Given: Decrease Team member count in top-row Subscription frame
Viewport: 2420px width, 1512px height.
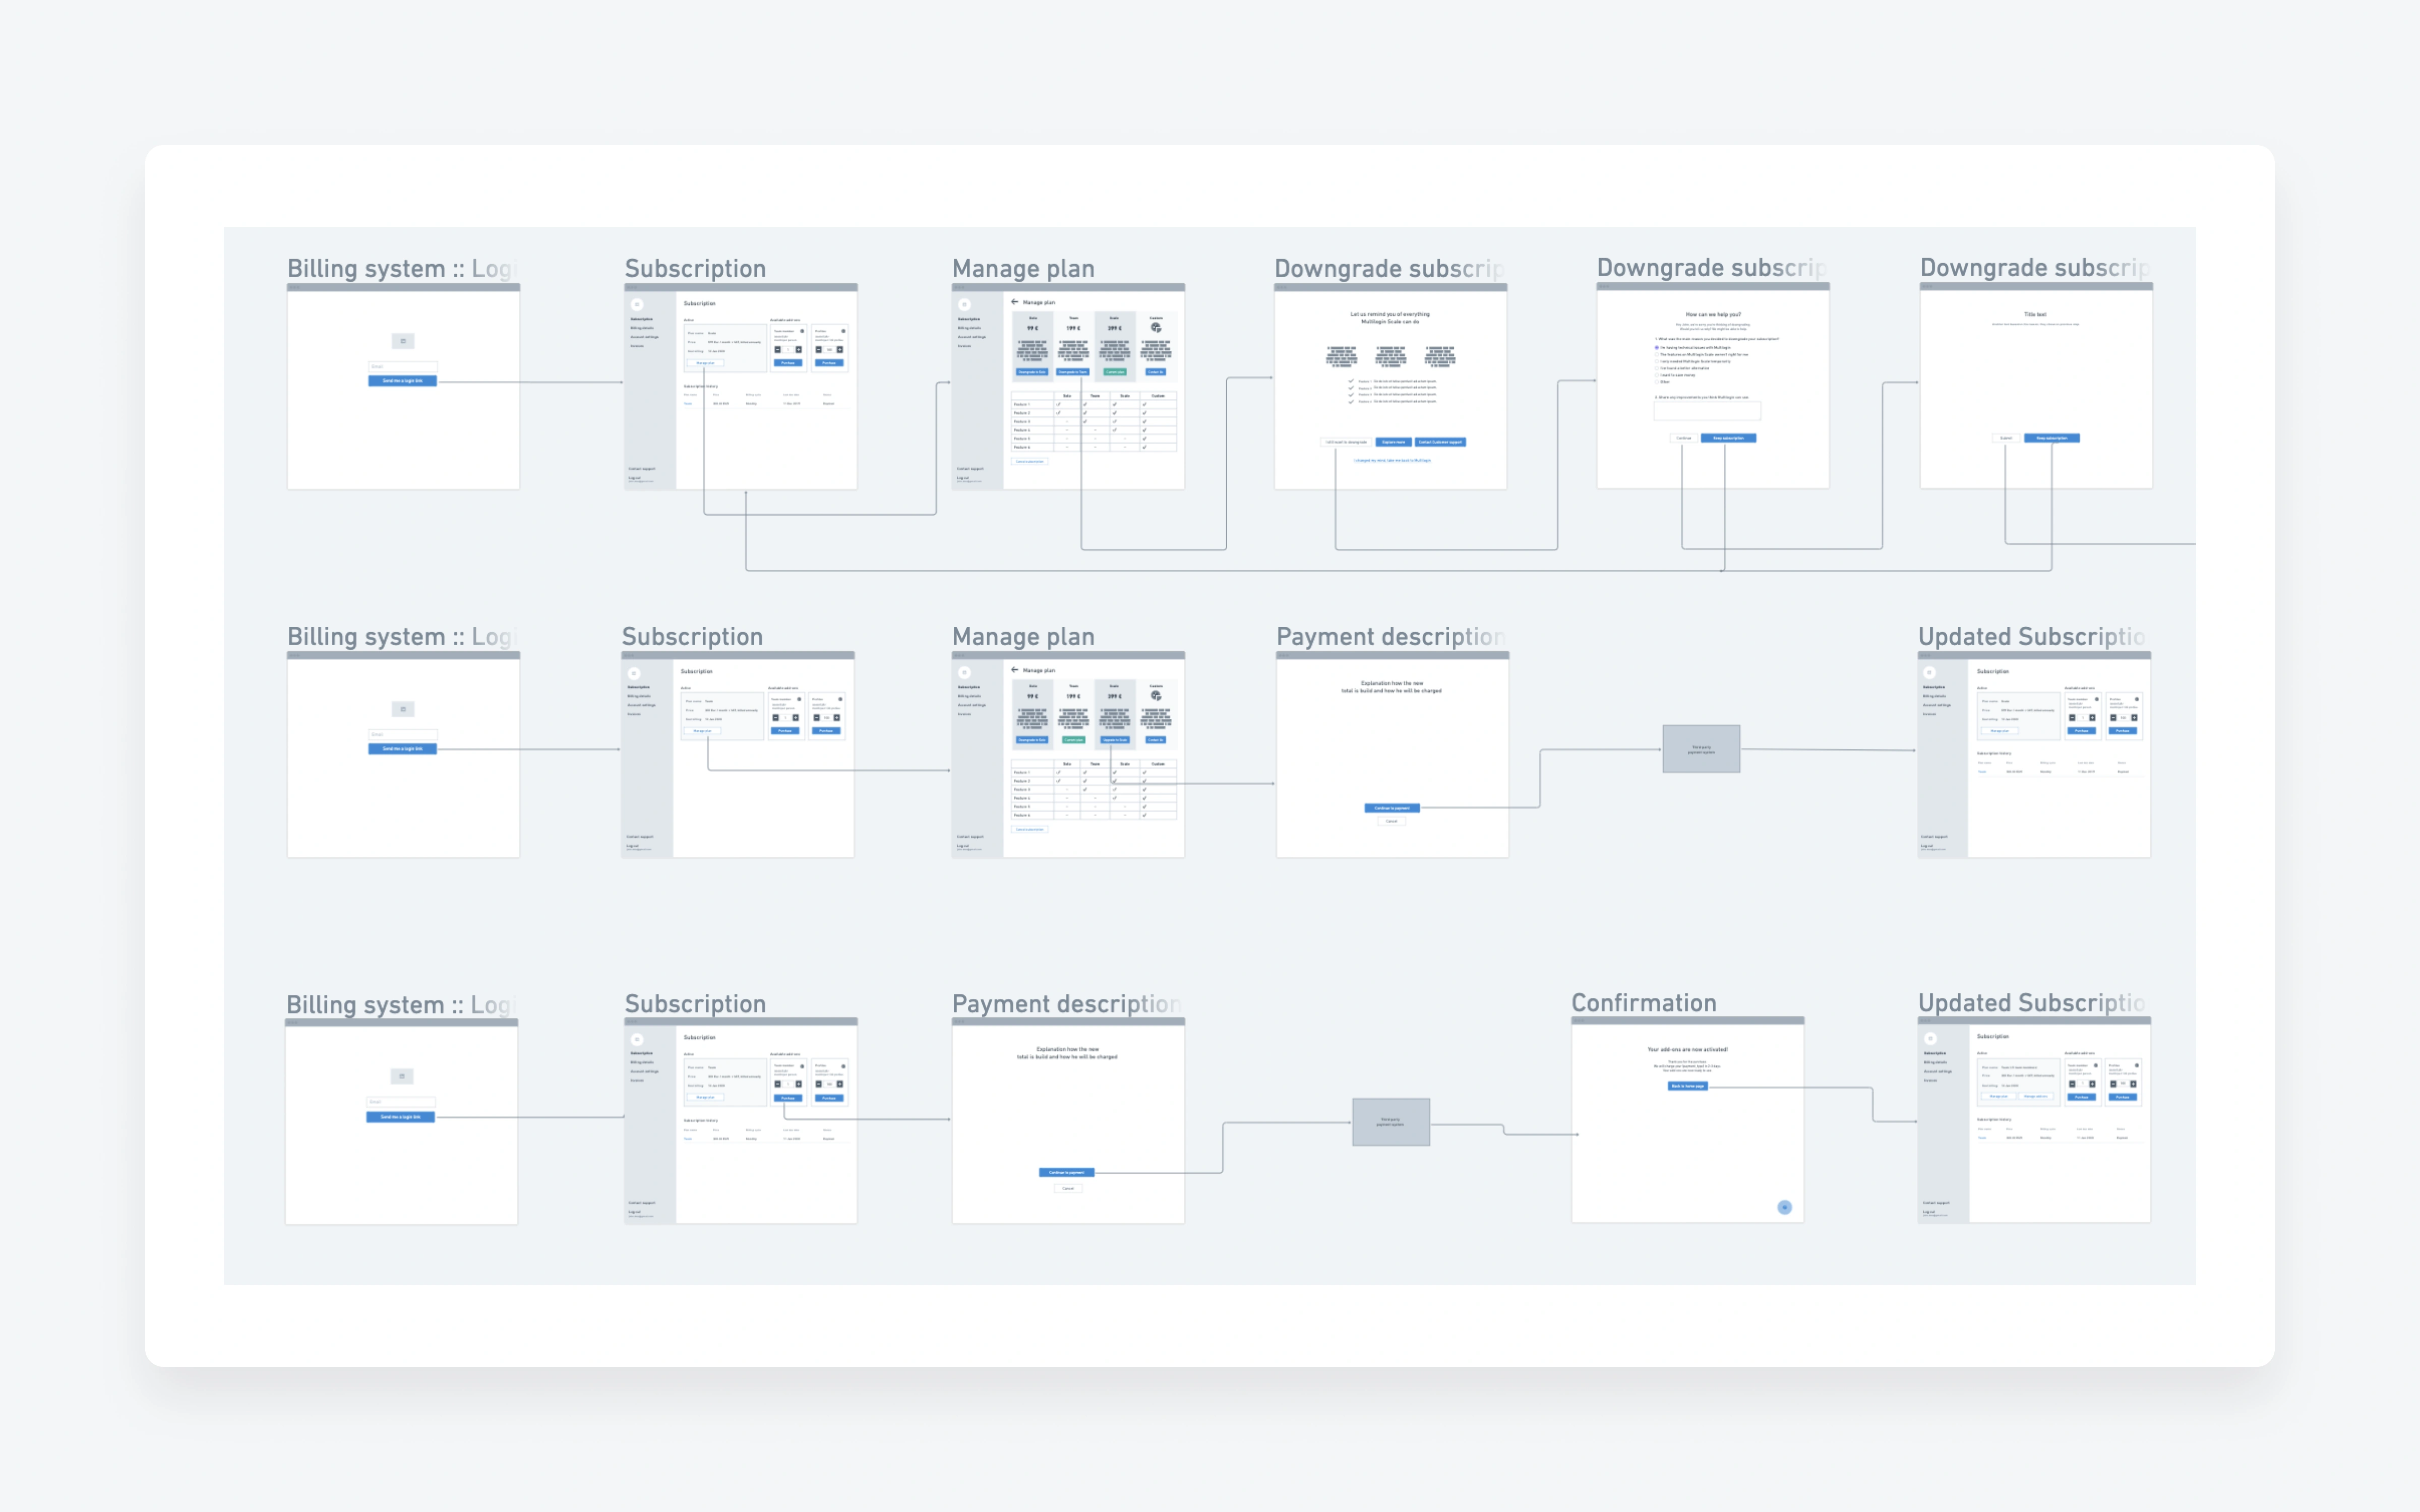Looking at the screenshot, I should coord(778,350).
